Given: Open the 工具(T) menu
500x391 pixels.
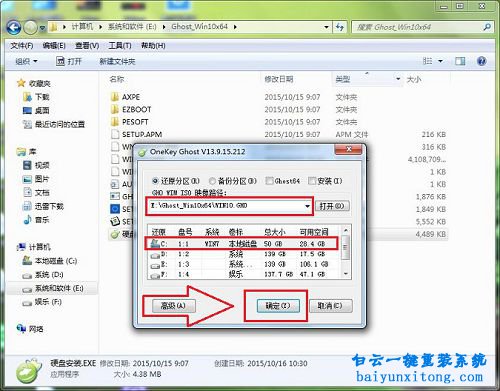Looking at the screenshot, I should click(x=120, y=46).
